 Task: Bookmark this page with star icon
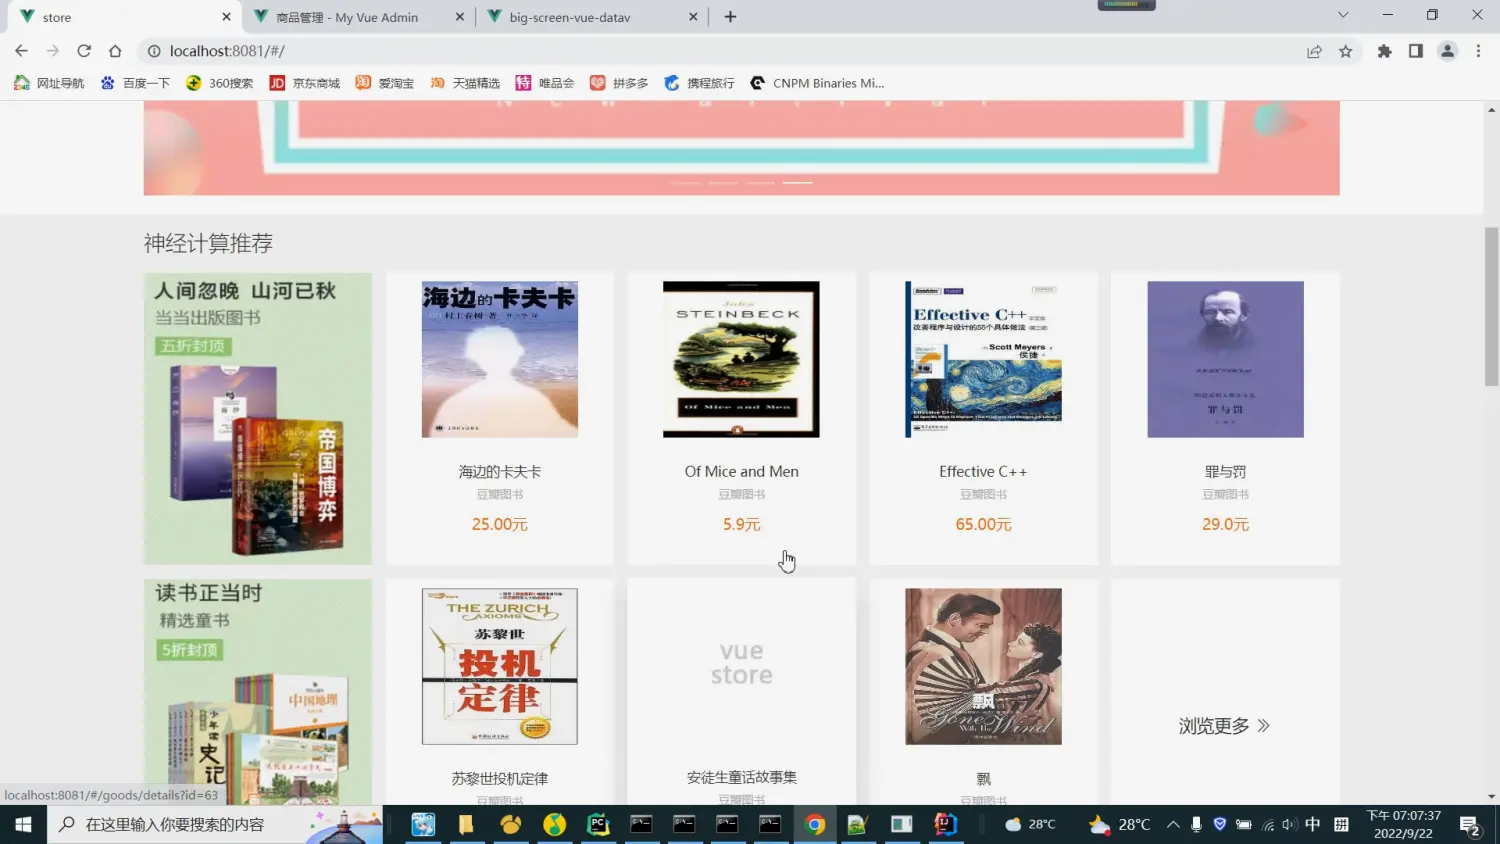click(1346, 51)
